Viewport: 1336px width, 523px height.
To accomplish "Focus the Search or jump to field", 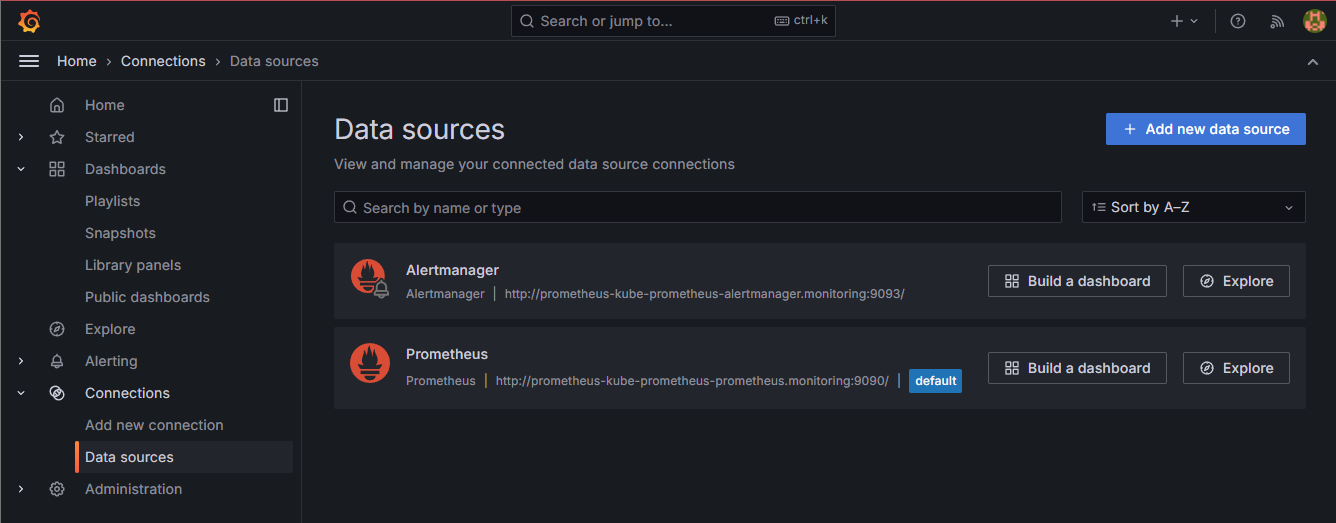I will click(673, 21).
